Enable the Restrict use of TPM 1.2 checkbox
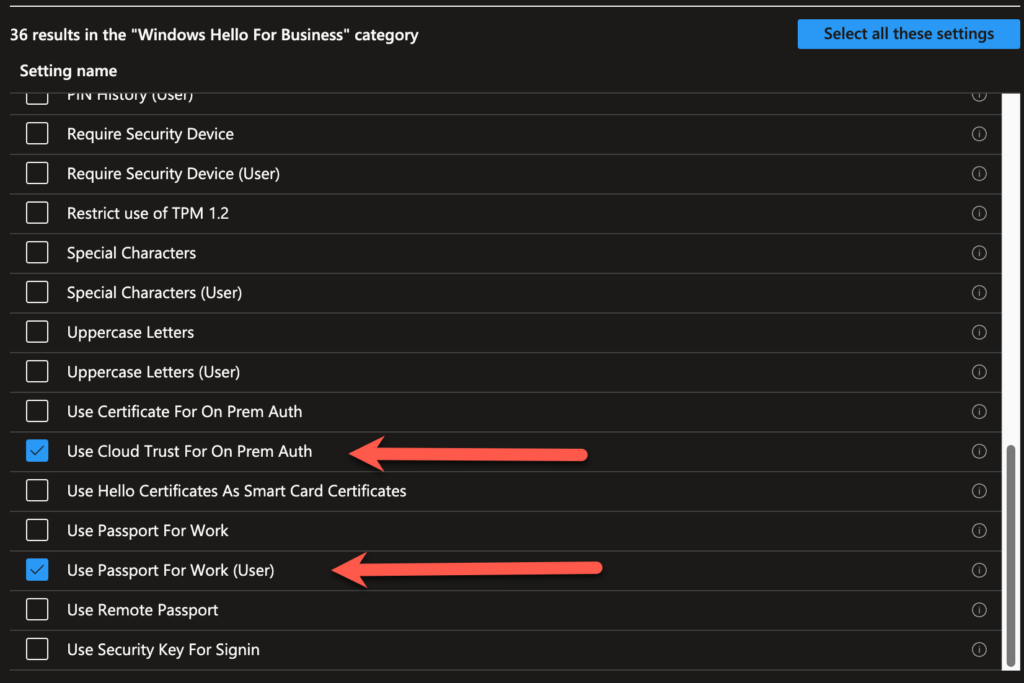Viewport: 1024px width, 683px height. tap(36, 213)
